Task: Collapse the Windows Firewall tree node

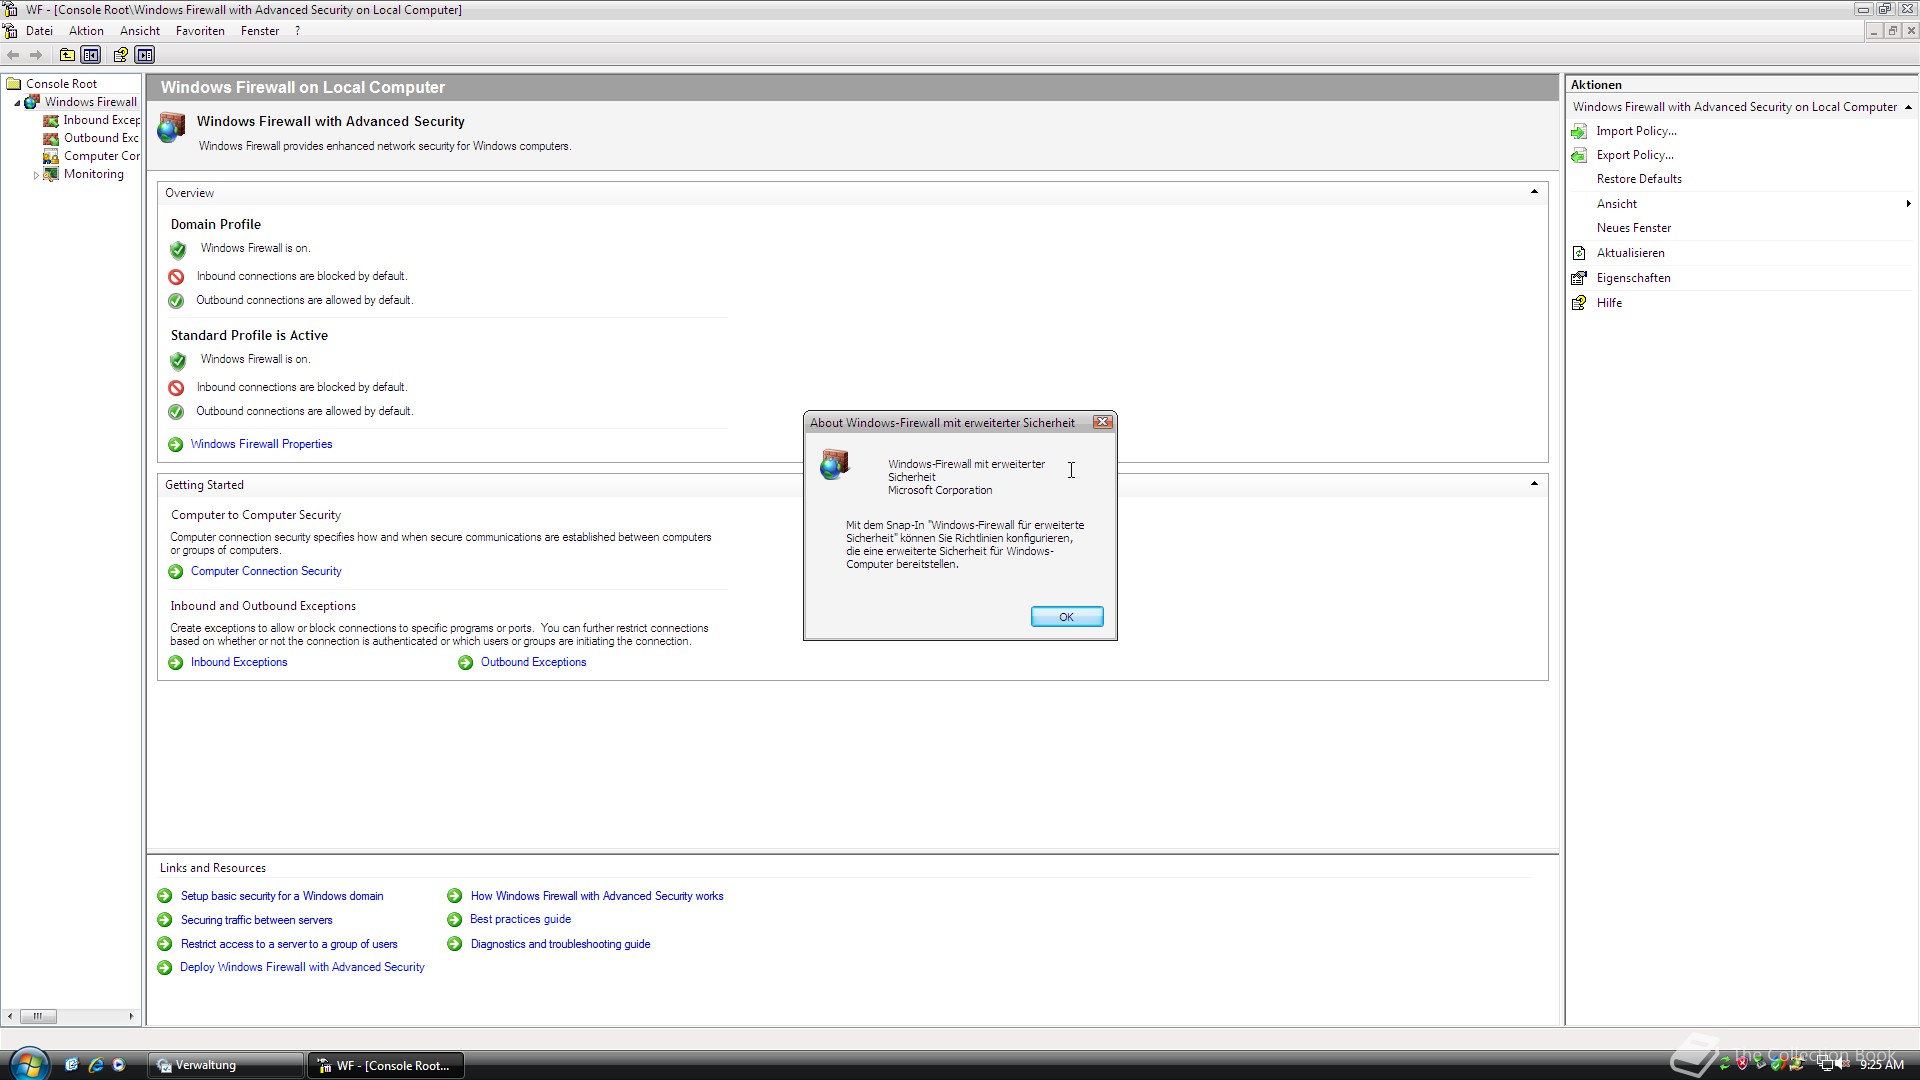Action: coord(17,103)
